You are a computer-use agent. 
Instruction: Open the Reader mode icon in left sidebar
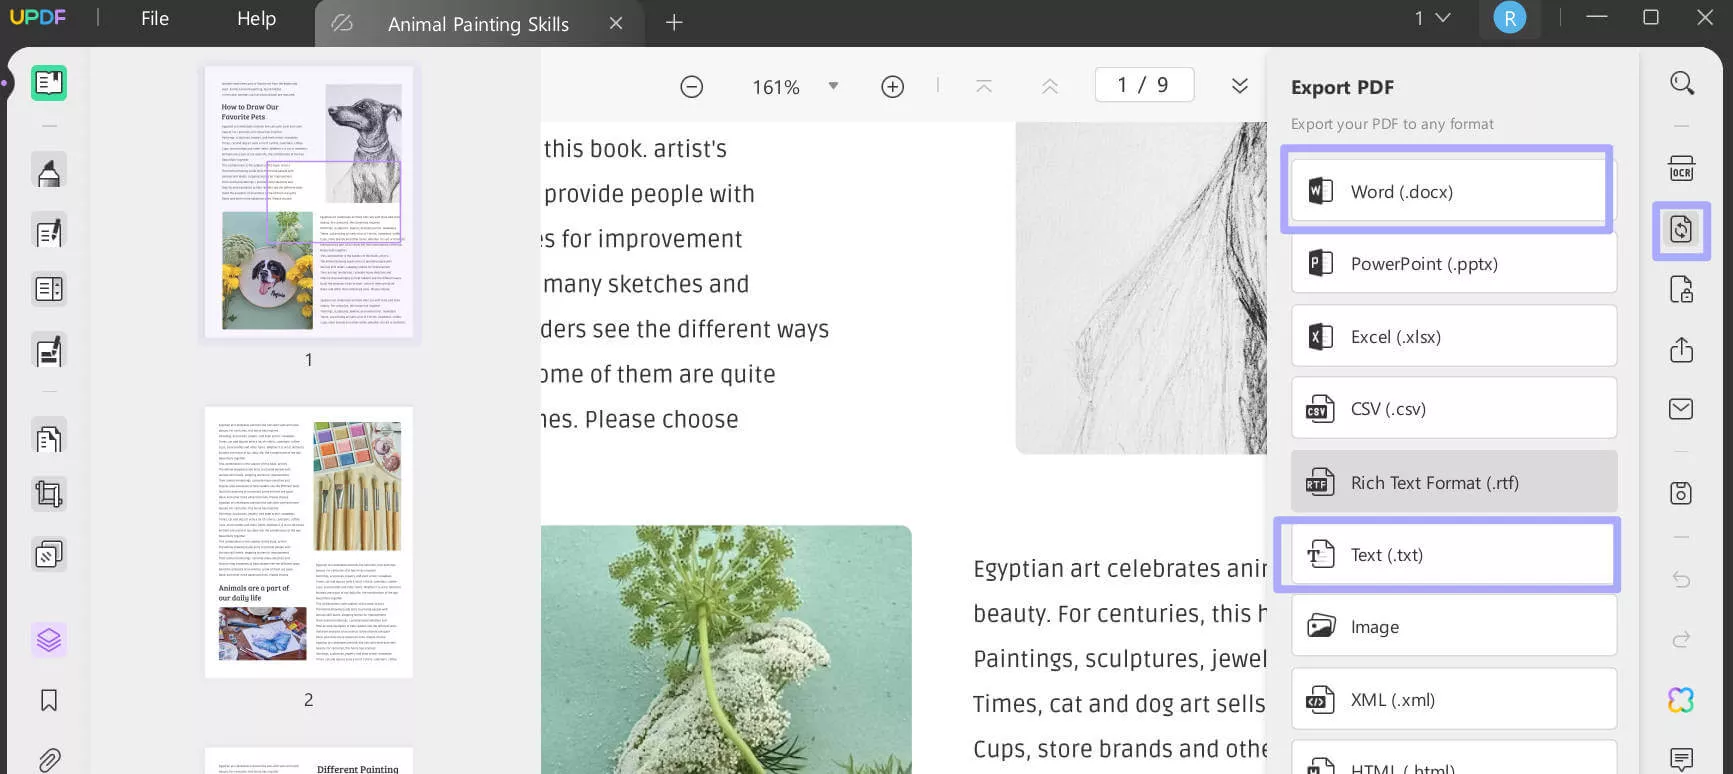click(48, 82)
